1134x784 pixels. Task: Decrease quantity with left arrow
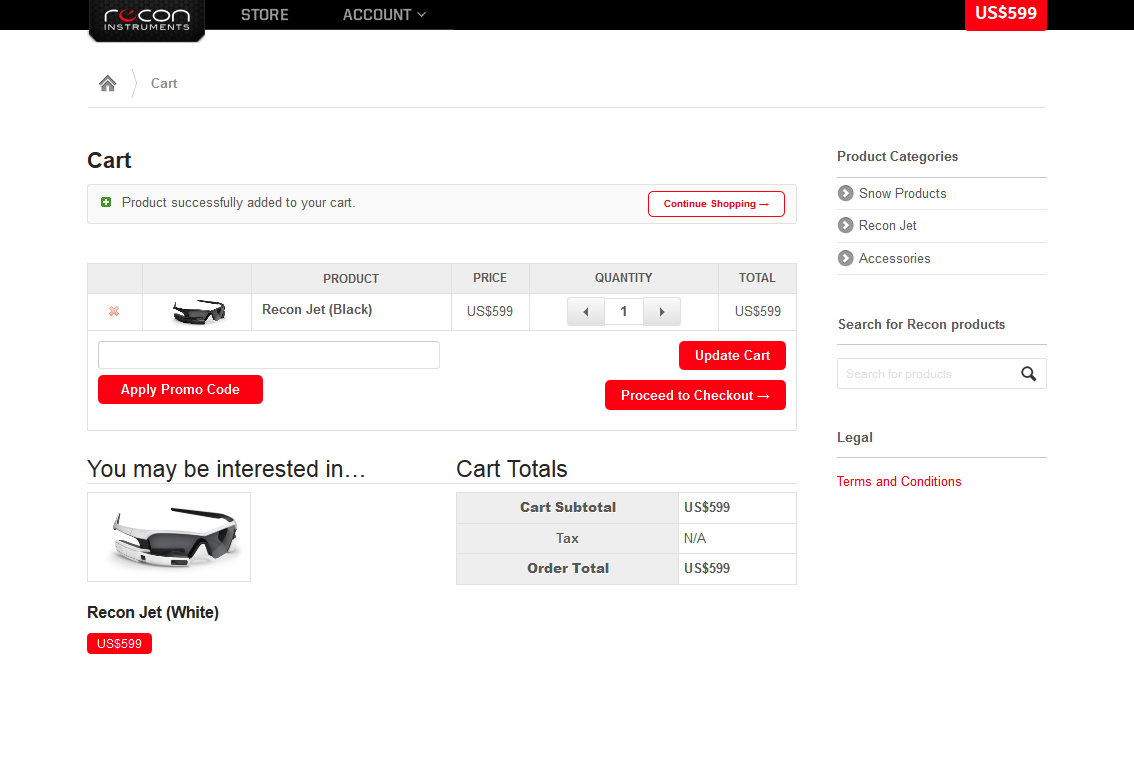(x=586, y=312)
